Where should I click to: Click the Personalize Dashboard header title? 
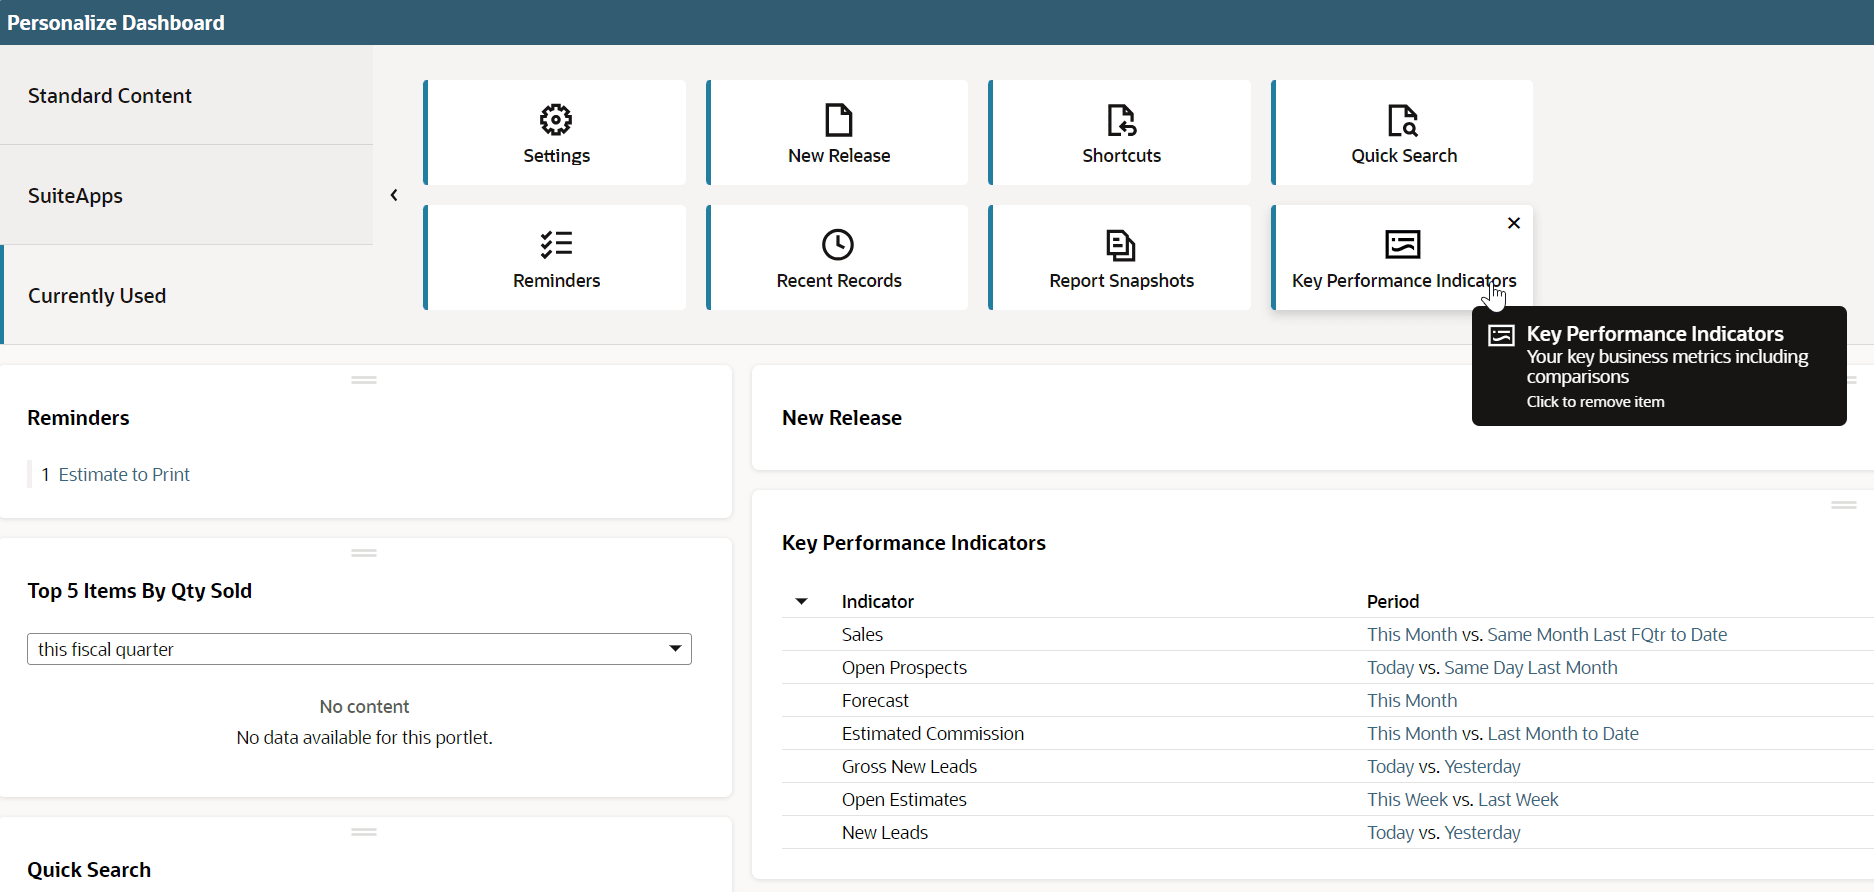coord(116,23)
